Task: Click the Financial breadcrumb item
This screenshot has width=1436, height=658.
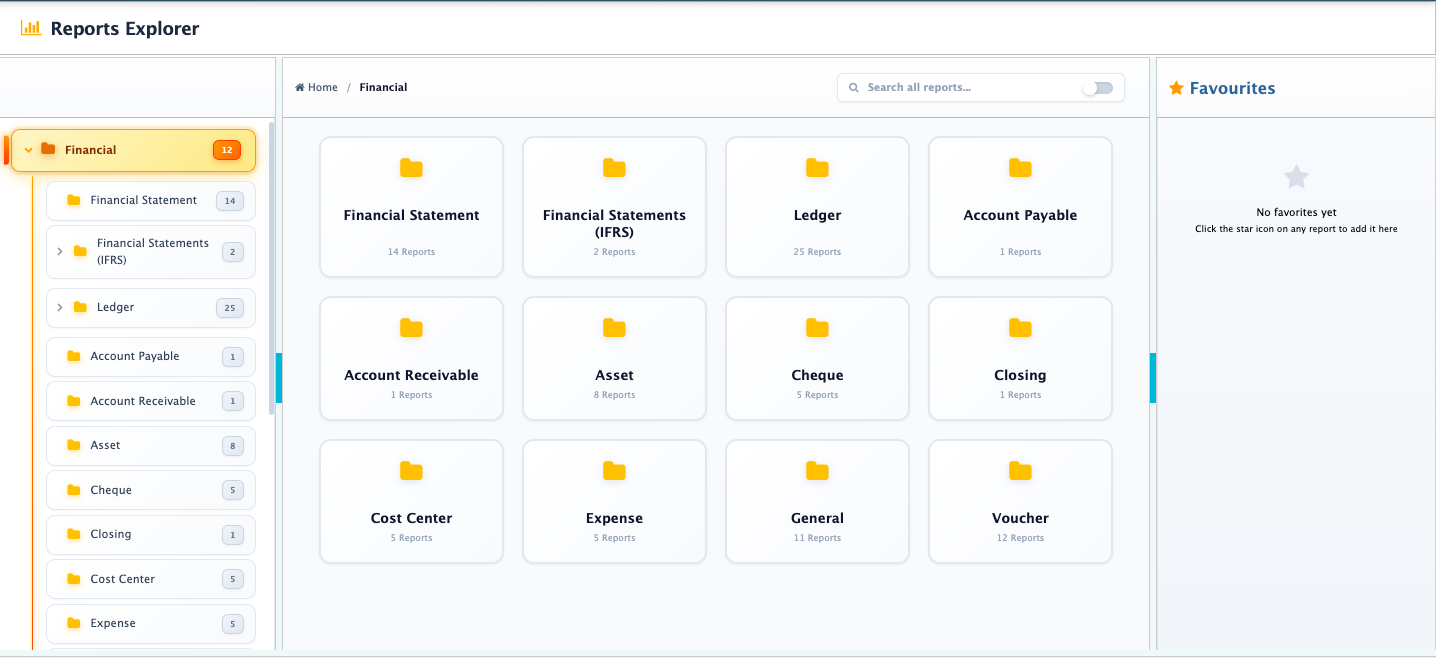Action: point(383,87)
